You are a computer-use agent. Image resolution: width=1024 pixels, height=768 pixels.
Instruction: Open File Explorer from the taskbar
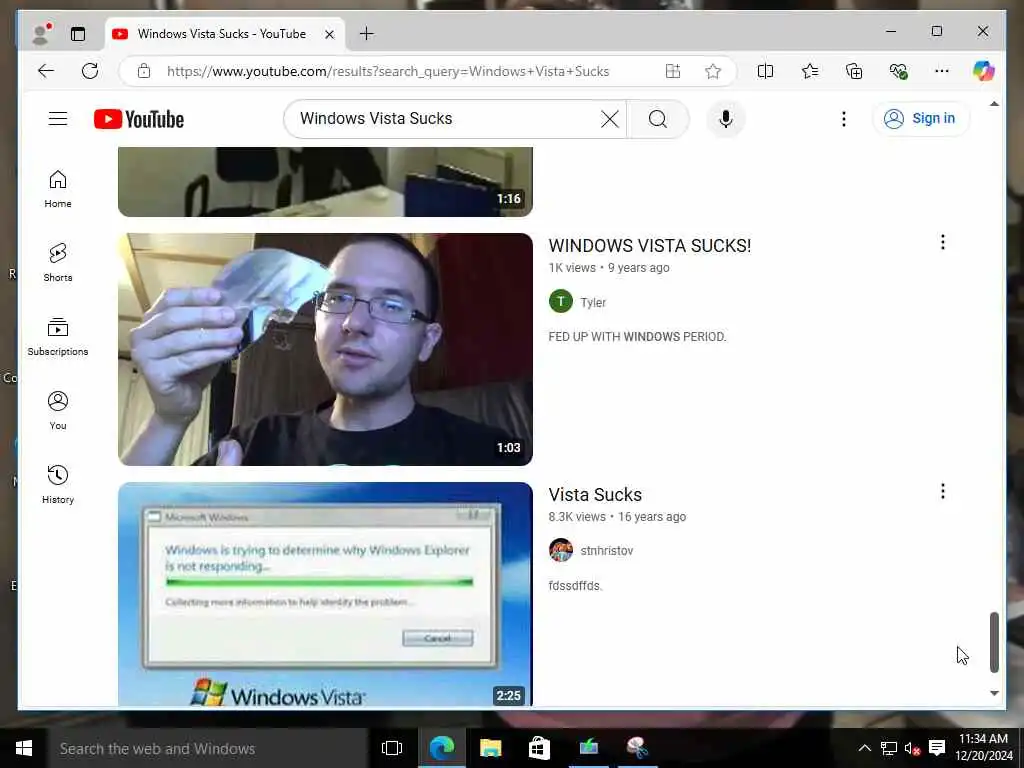point(490,748)
